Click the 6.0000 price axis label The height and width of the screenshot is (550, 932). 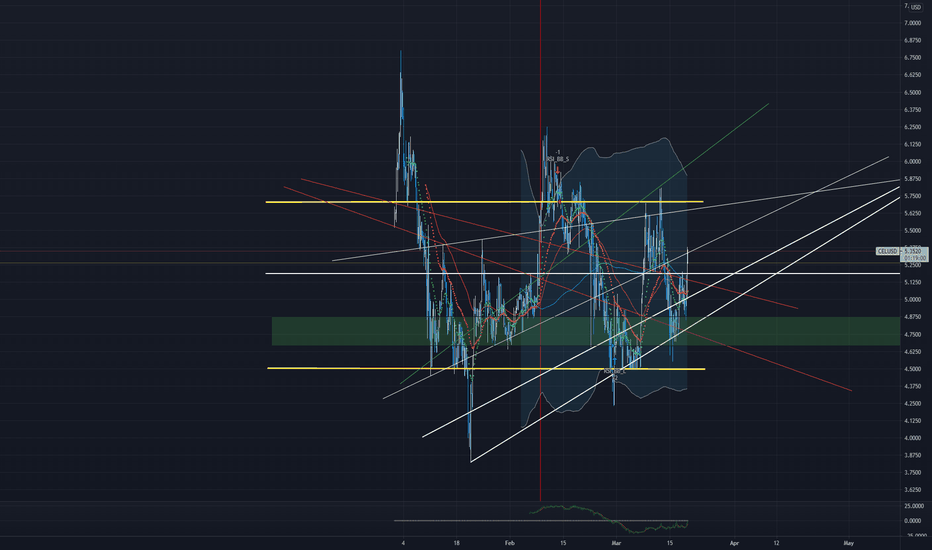click(912, 162)
